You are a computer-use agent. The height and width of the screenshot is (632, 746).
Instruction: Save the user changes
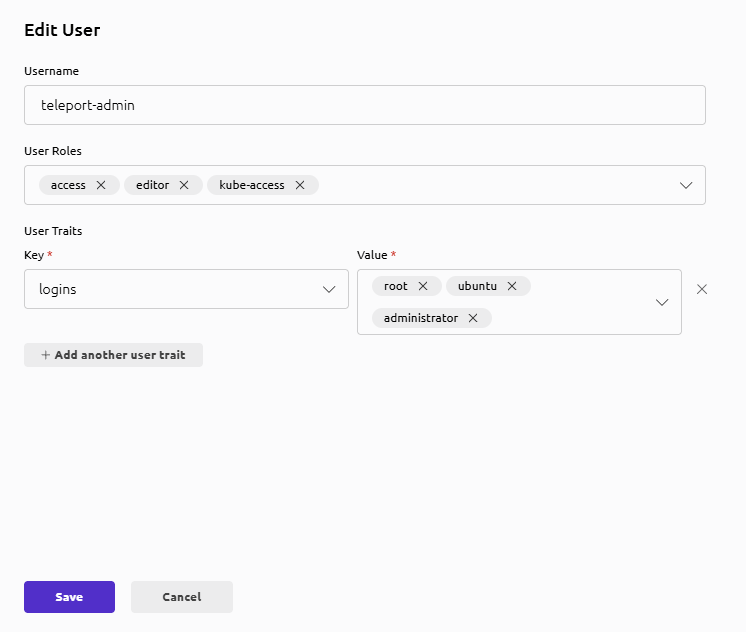(x=69, y=597)
